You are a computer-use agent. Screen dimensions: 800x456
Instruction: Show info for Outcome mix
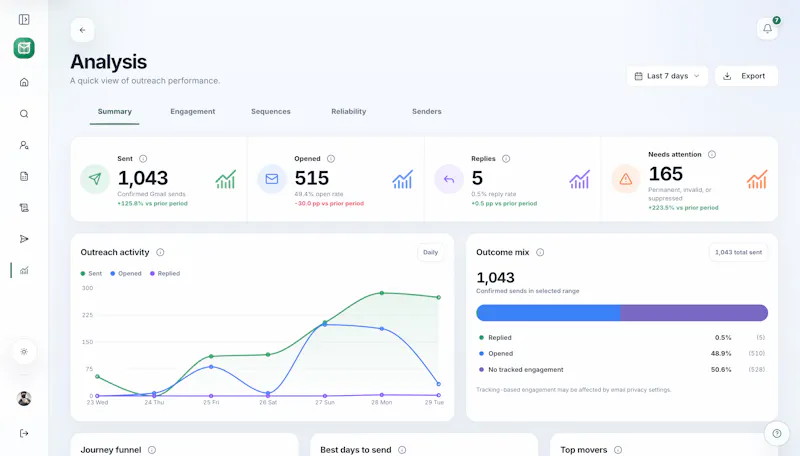click(540, 252)
